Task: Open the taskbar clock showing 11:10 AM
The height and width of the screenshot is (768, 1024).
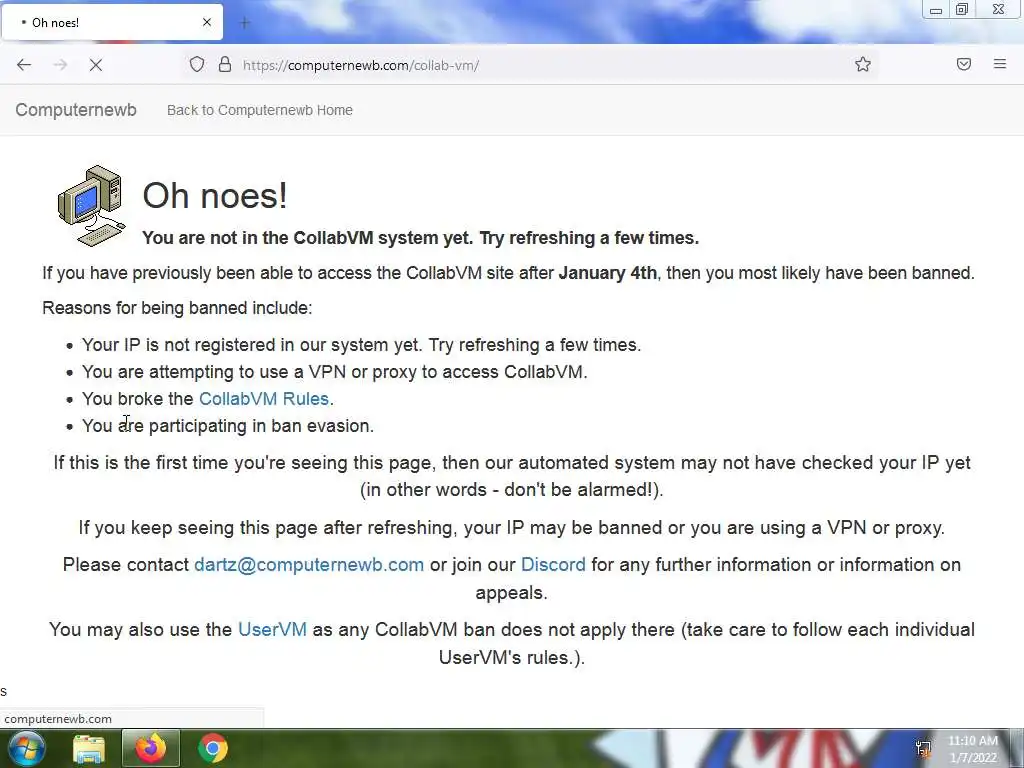Action: point(973,749)
